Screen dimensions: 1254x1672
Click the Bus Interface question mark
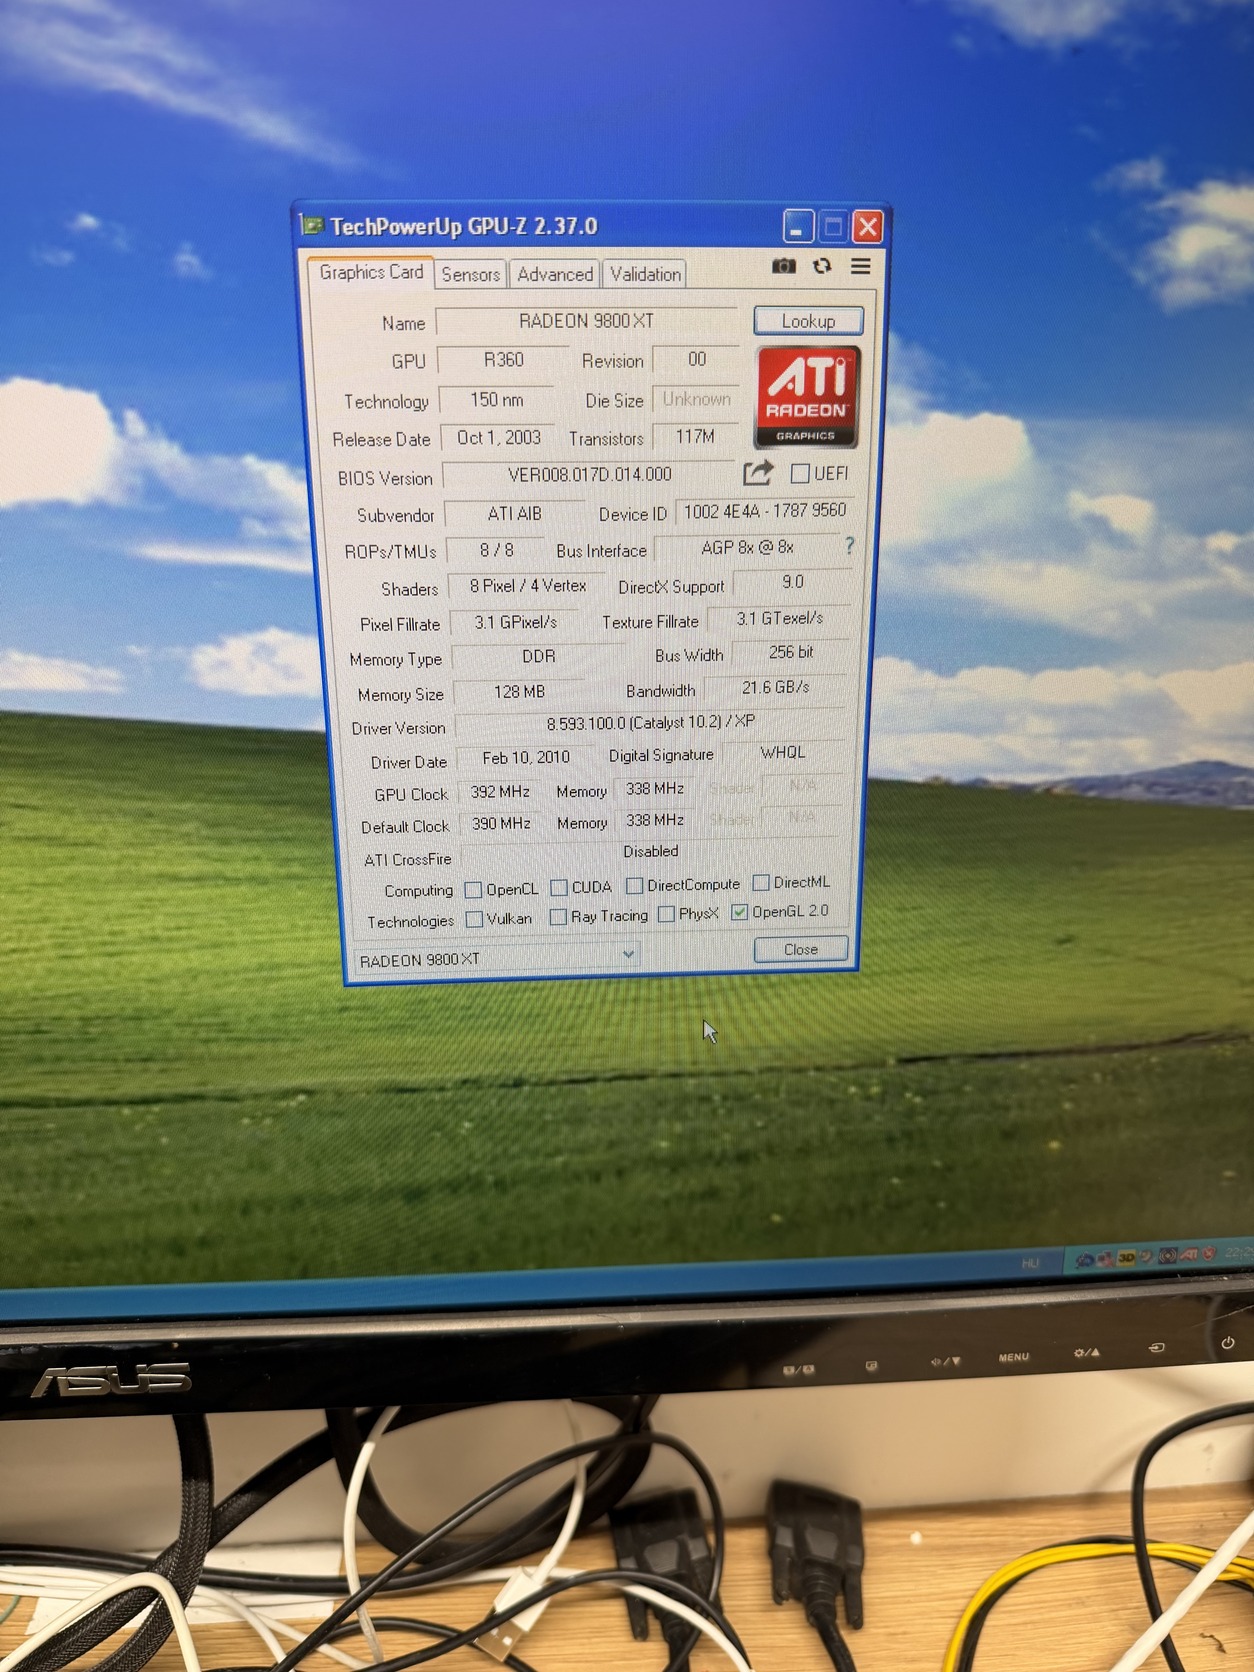(850, 546)
